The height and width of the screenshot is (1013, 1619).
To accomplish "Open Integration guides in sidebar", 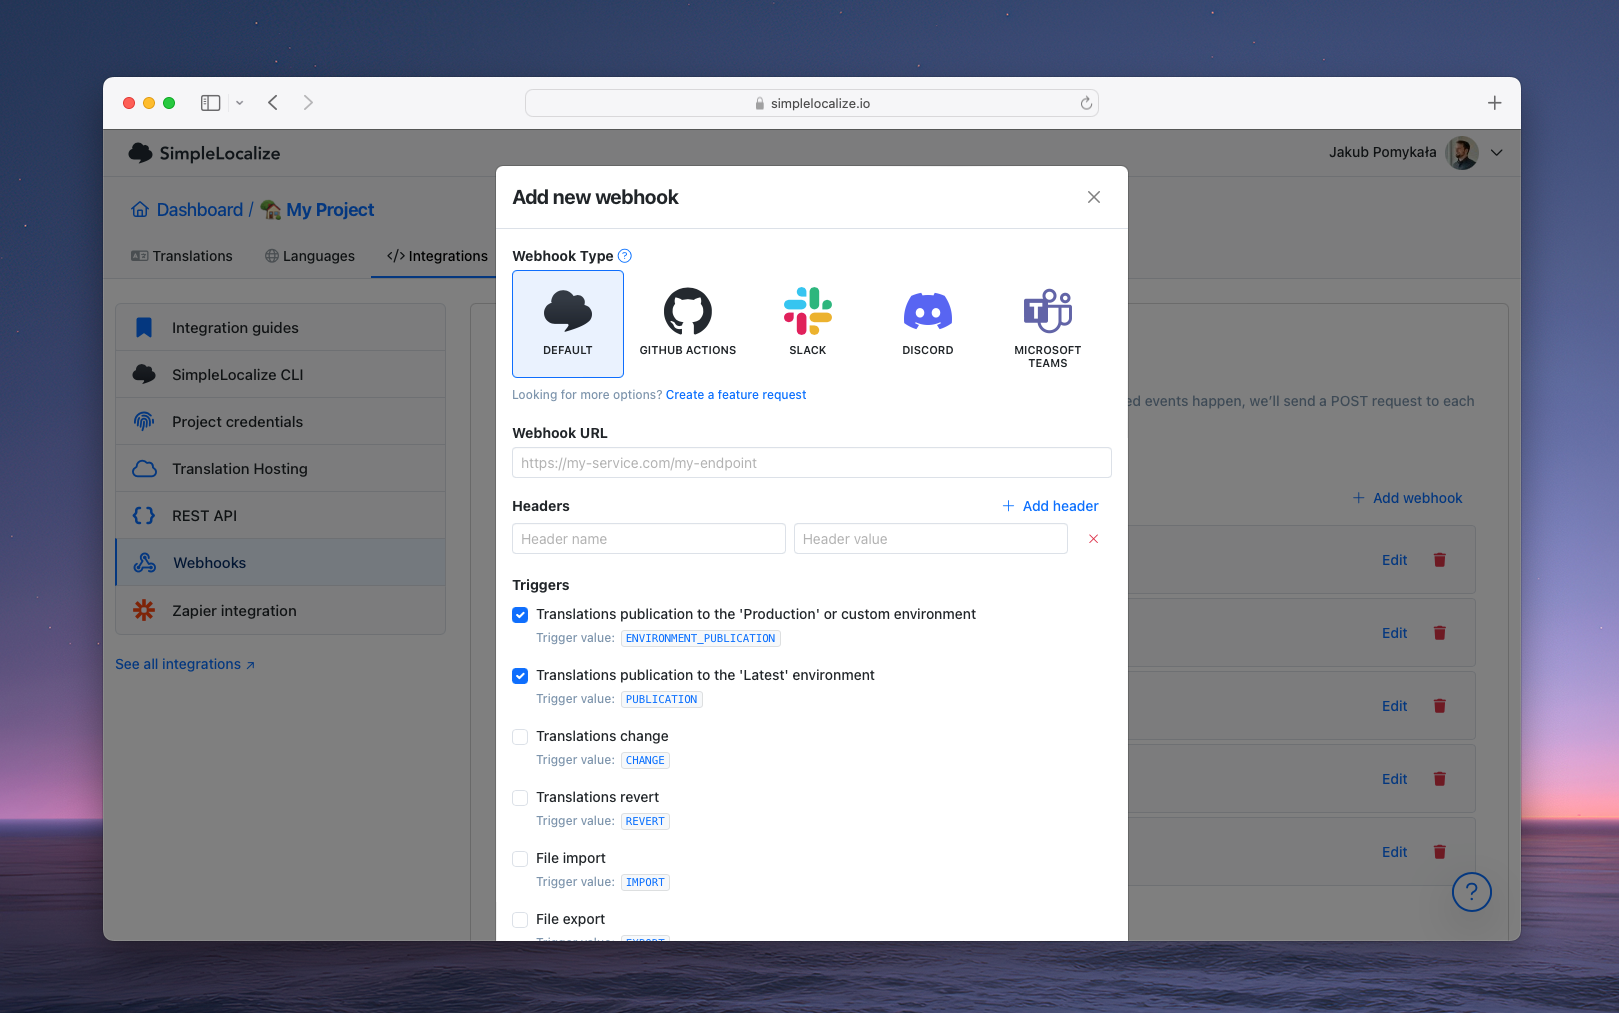I will point(281,328).
